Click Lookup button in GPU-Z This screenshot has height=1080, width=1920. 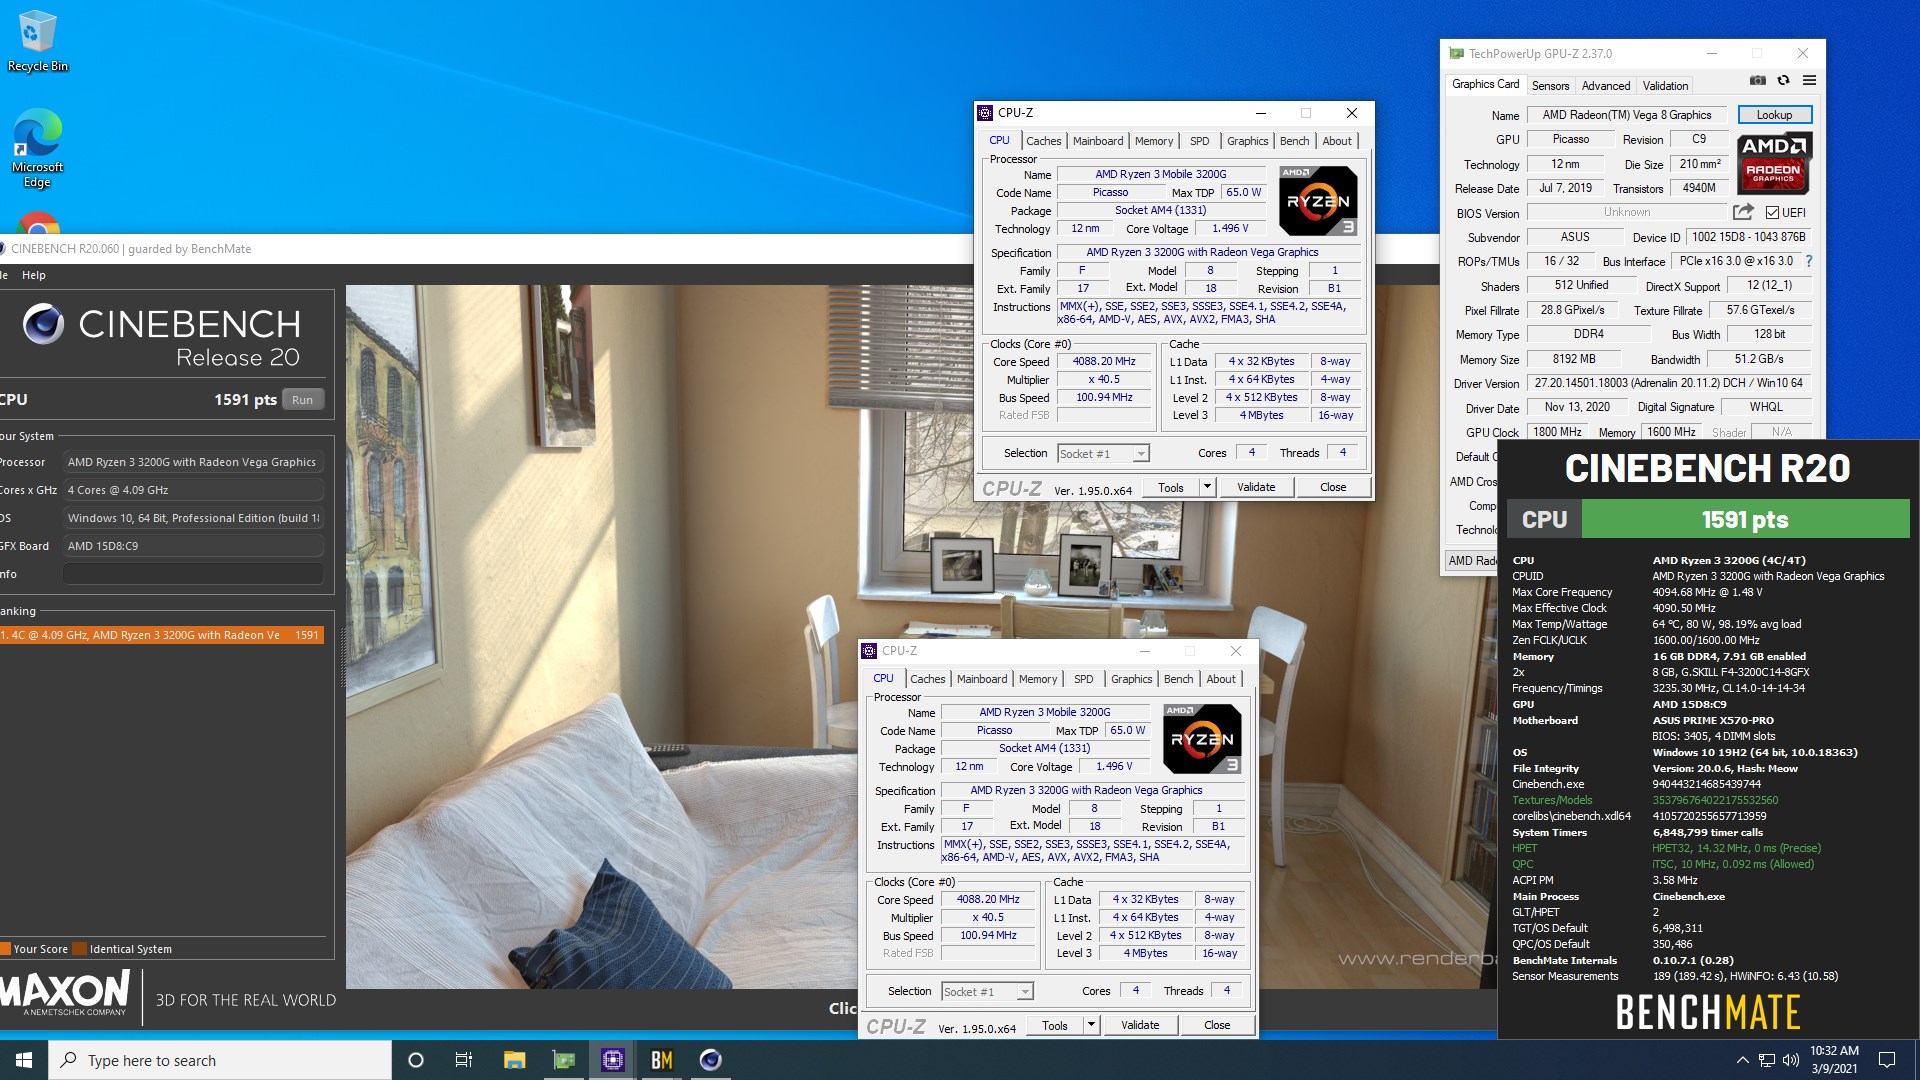coord(1774,115)
